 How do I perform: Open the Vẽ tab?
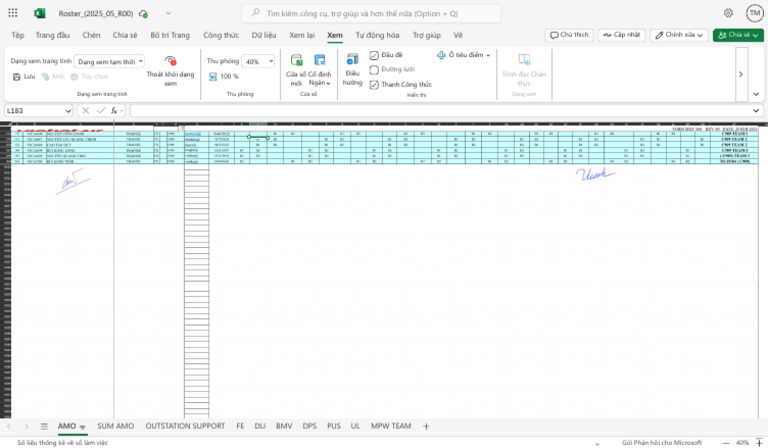click(458, 35)
